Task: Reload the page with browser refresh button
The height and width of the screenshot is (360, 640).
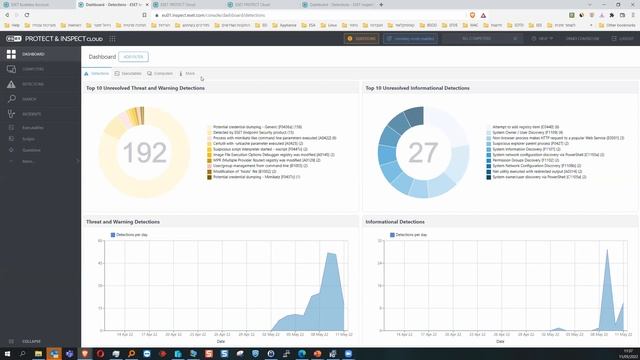Action: point(27,15)
